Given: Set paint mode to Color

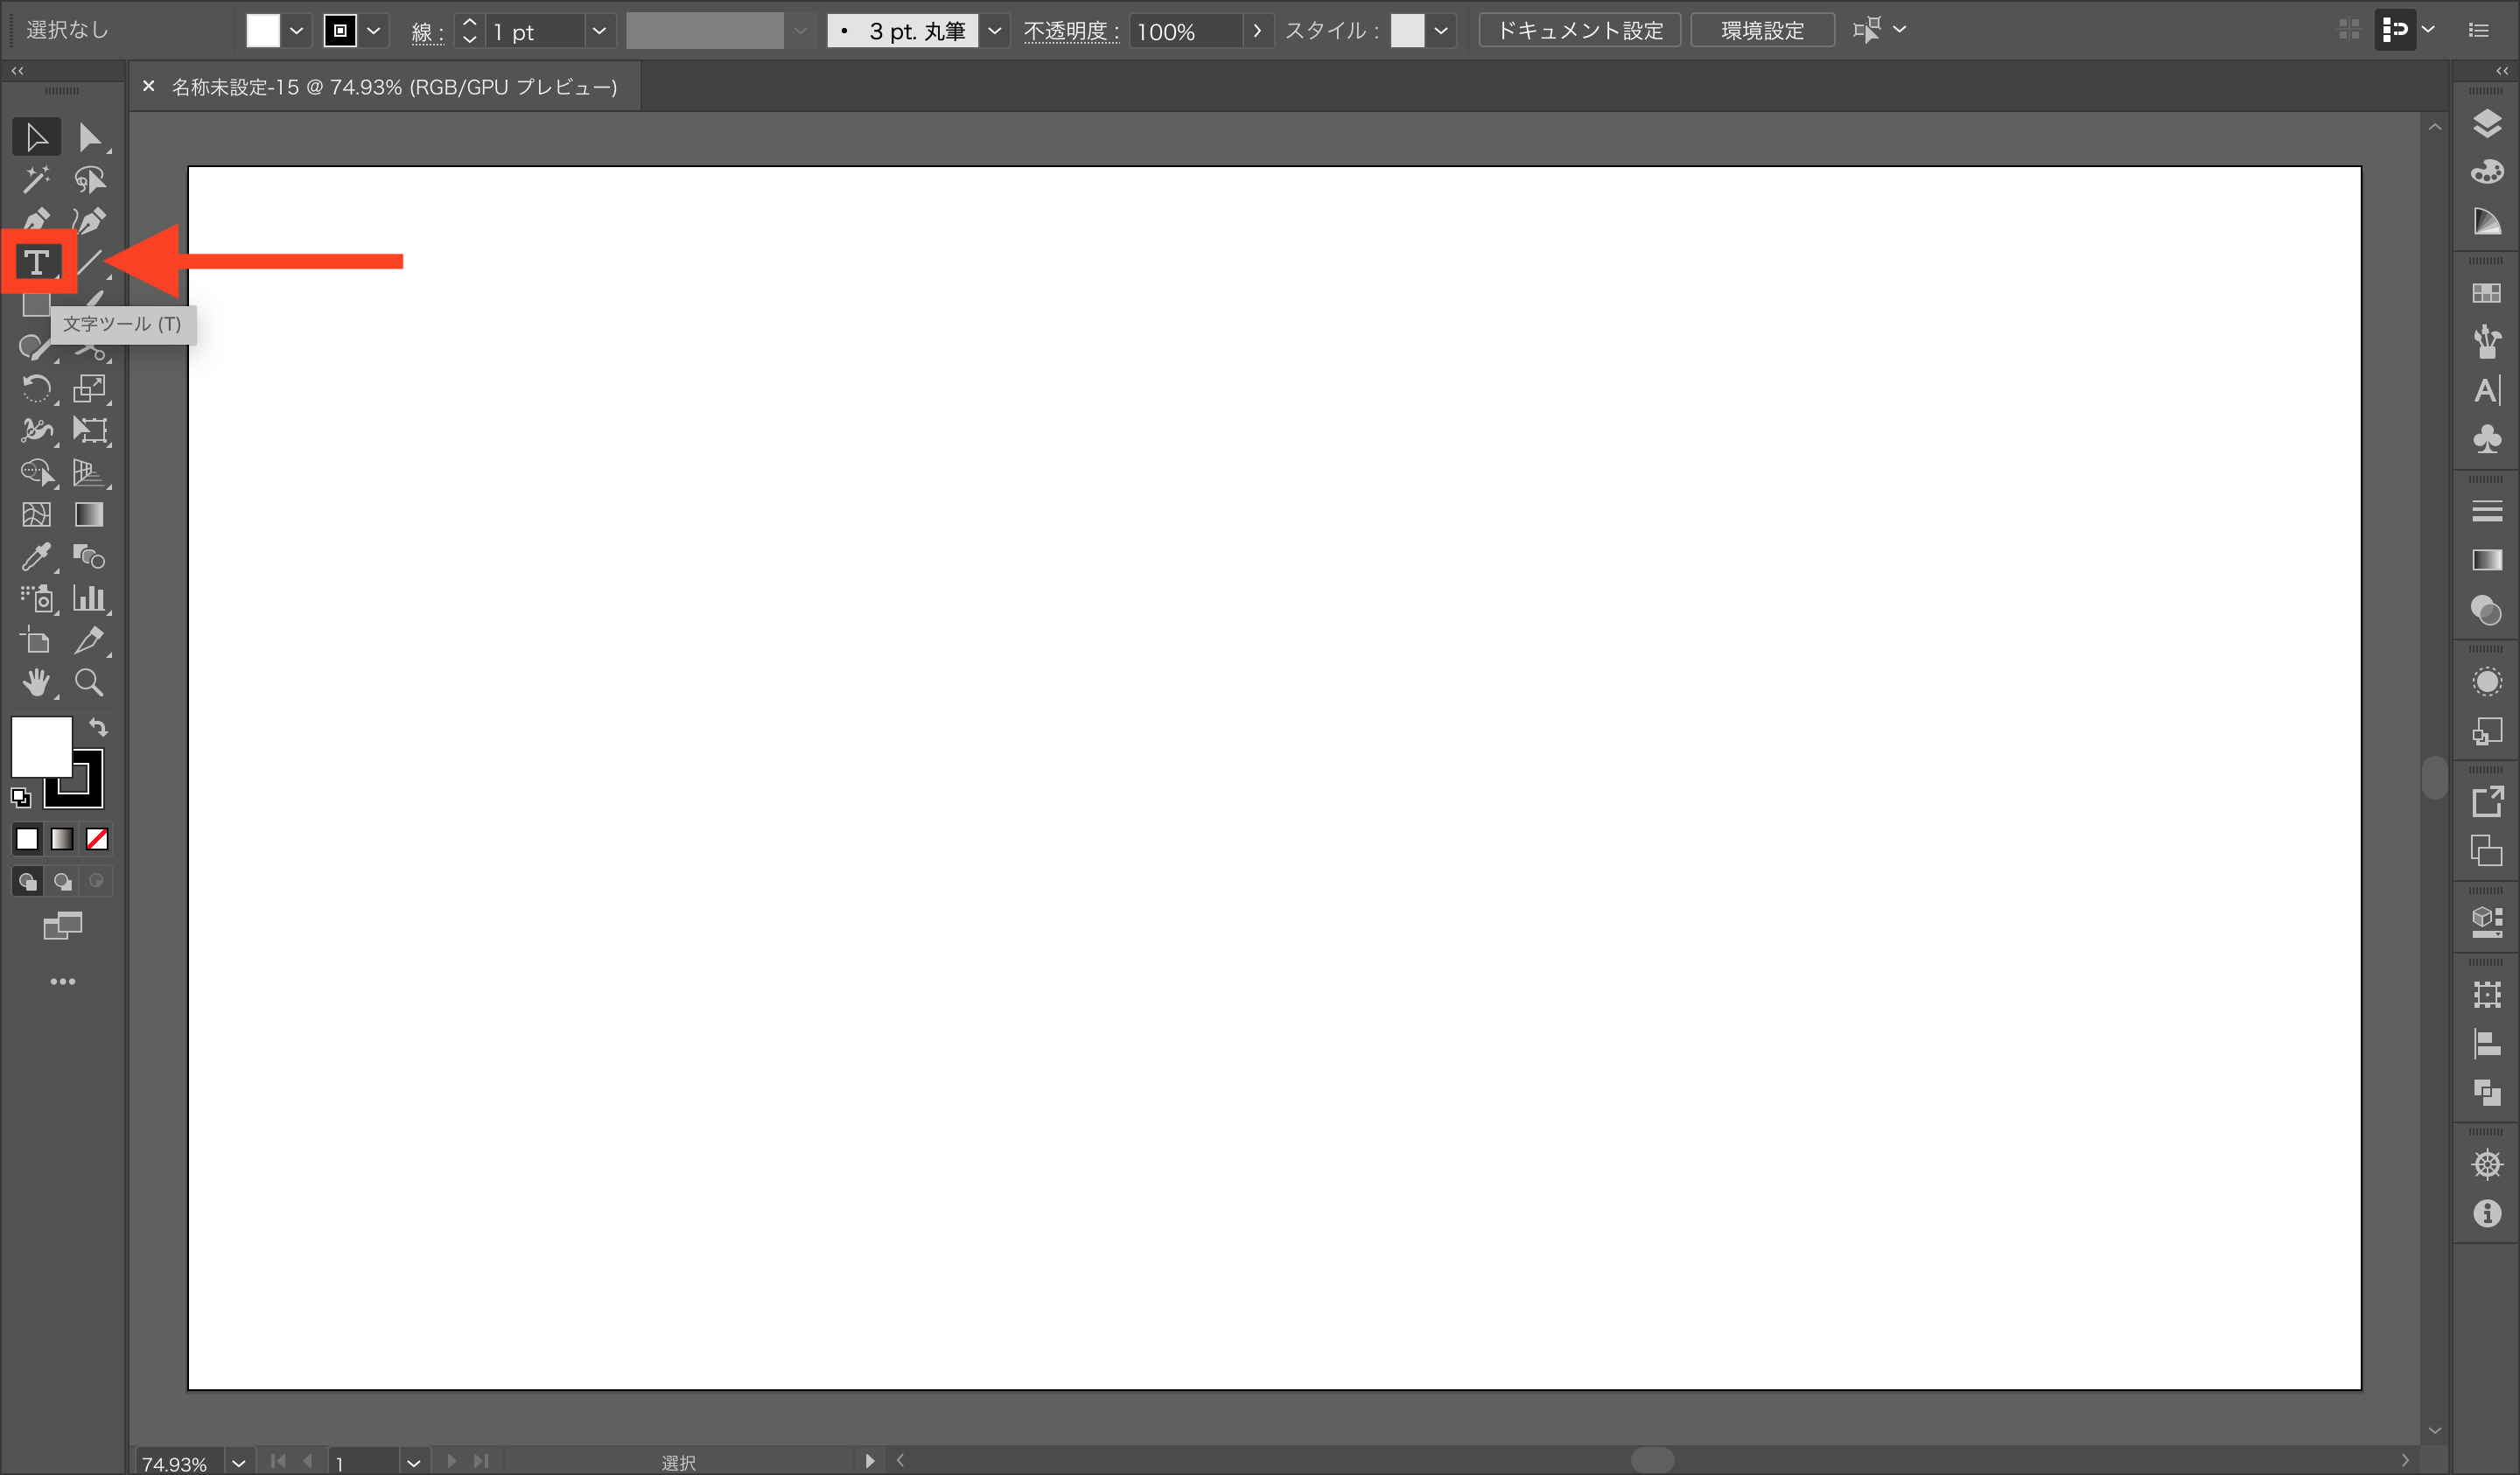Looking at the screenshot, I should point(27,839).
